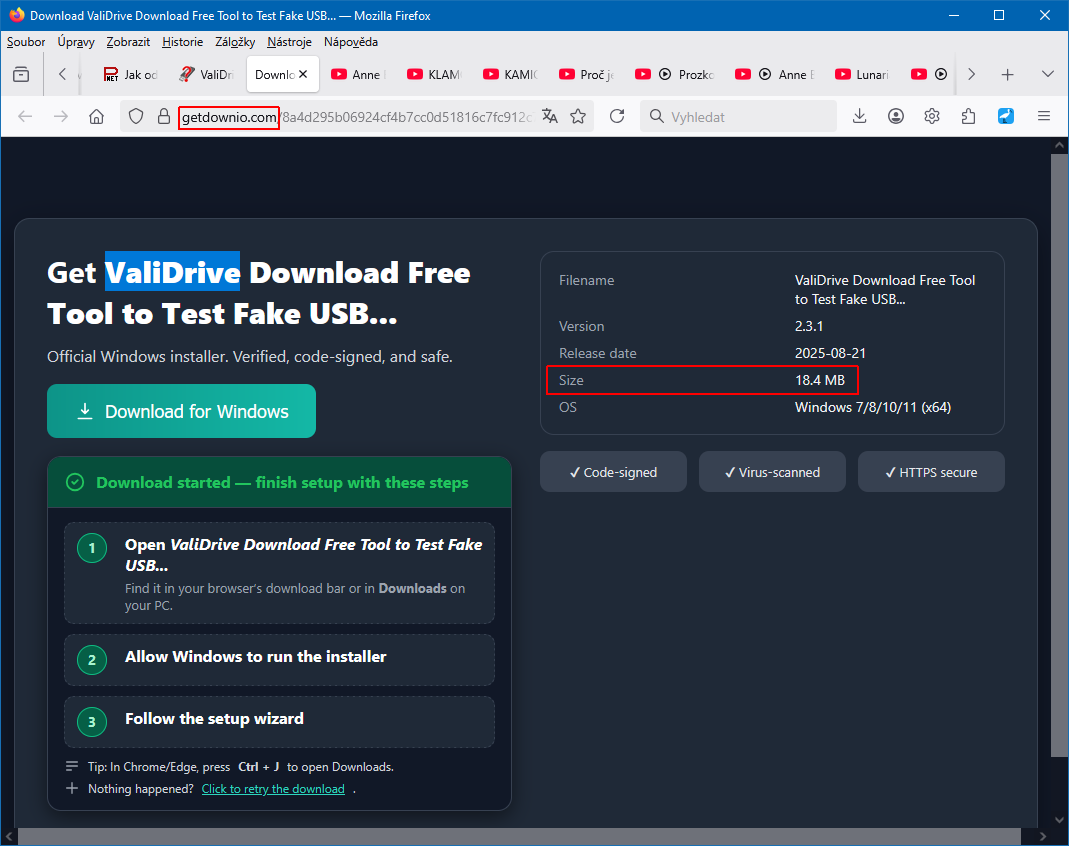Viewport: 1069px width, 846px height.
Task: Click the blue extension icon in toolbar
Action: click(x=1006, y=117)
